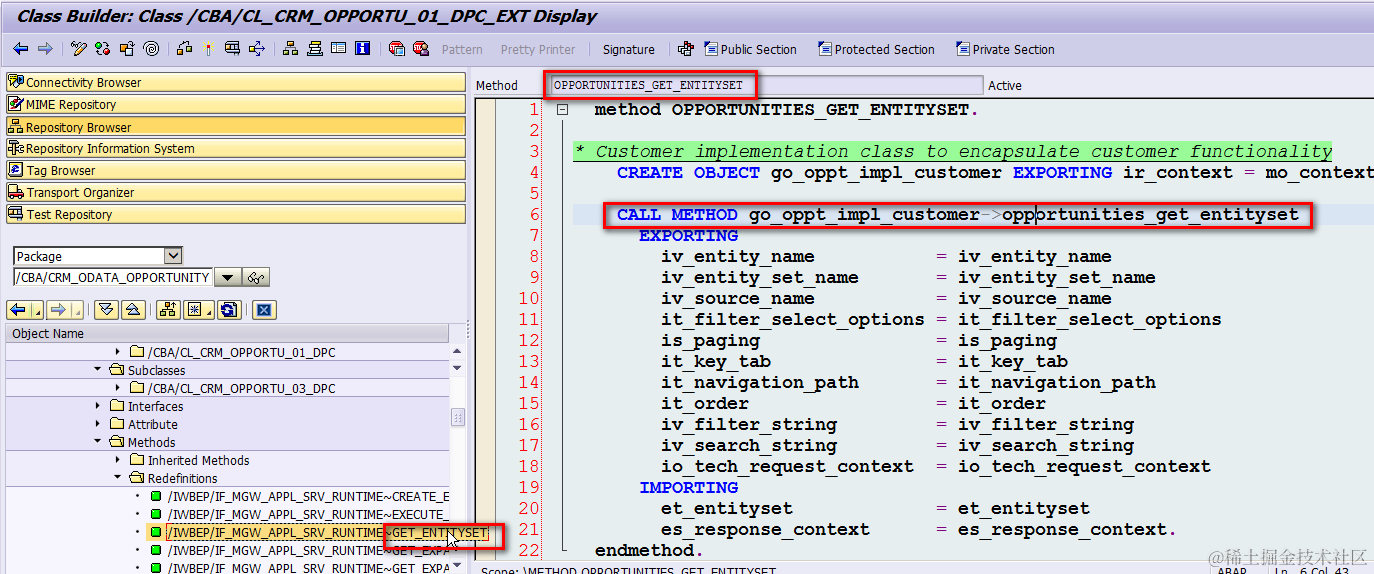Click the Display Object List icon
This screenshot has width=1374, height=574.
pyautogui.click(x=232, y=49)
